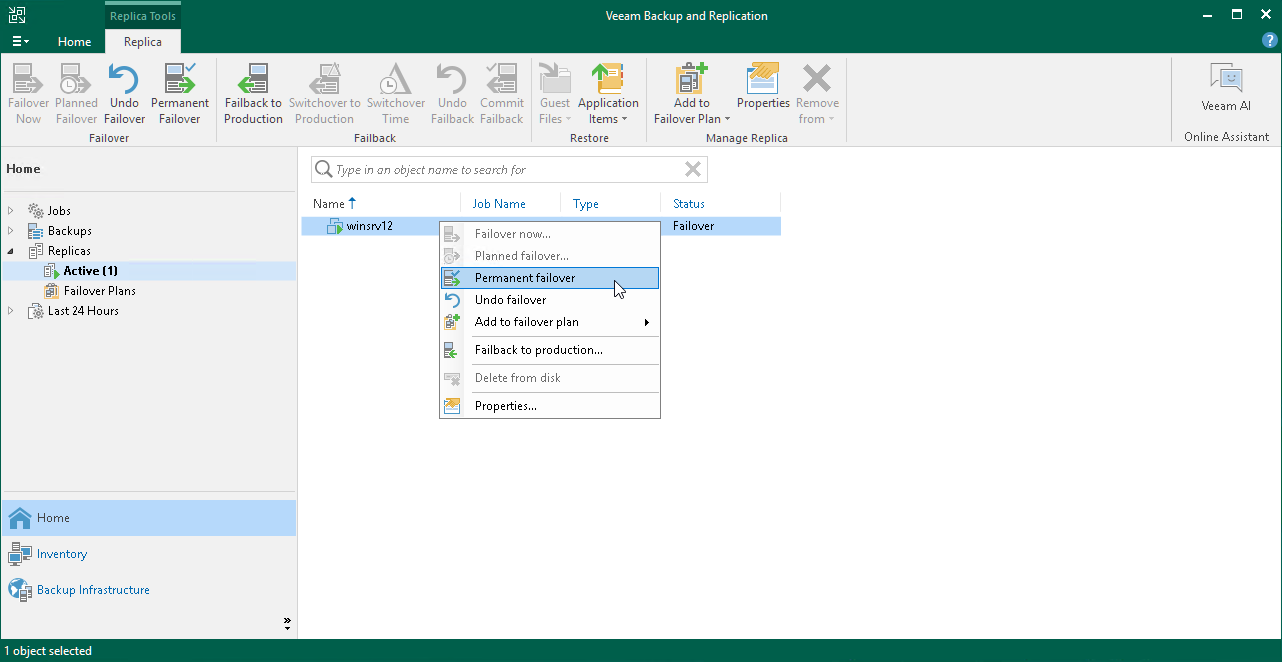Choose Properties in the context menu
1282x662 pixels.
pos(550,406)
